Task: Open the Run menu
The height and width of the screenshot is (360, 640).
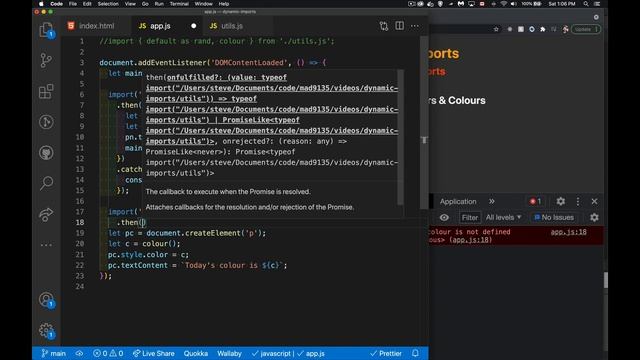Action: coord(159,4)
